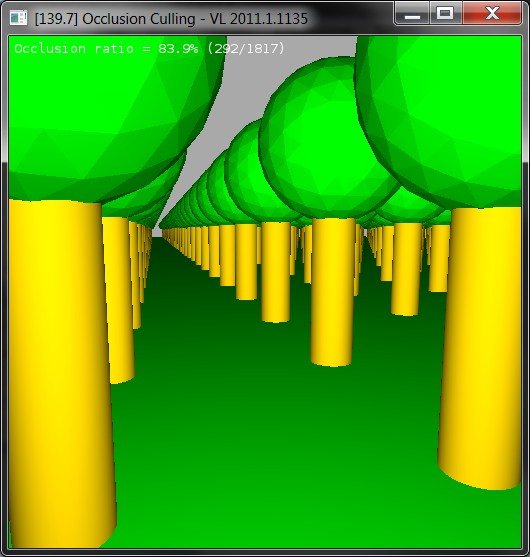The image size is (530, 557).
Task: Click the window title text 'Occlusion Culling - VL 2011.1.1135'
Action: (195, 19)
